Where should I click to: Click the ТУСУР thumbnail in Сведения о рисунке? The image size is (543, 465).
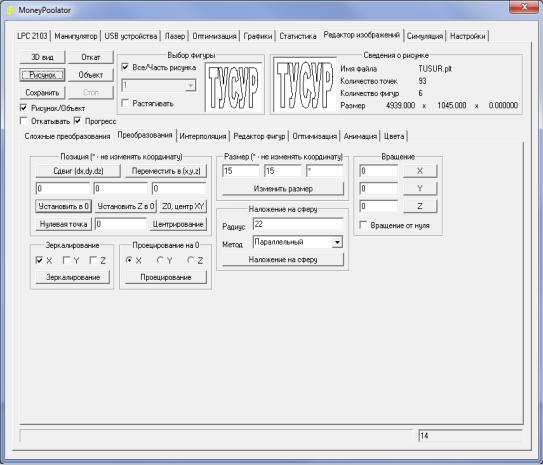(304, 85)
